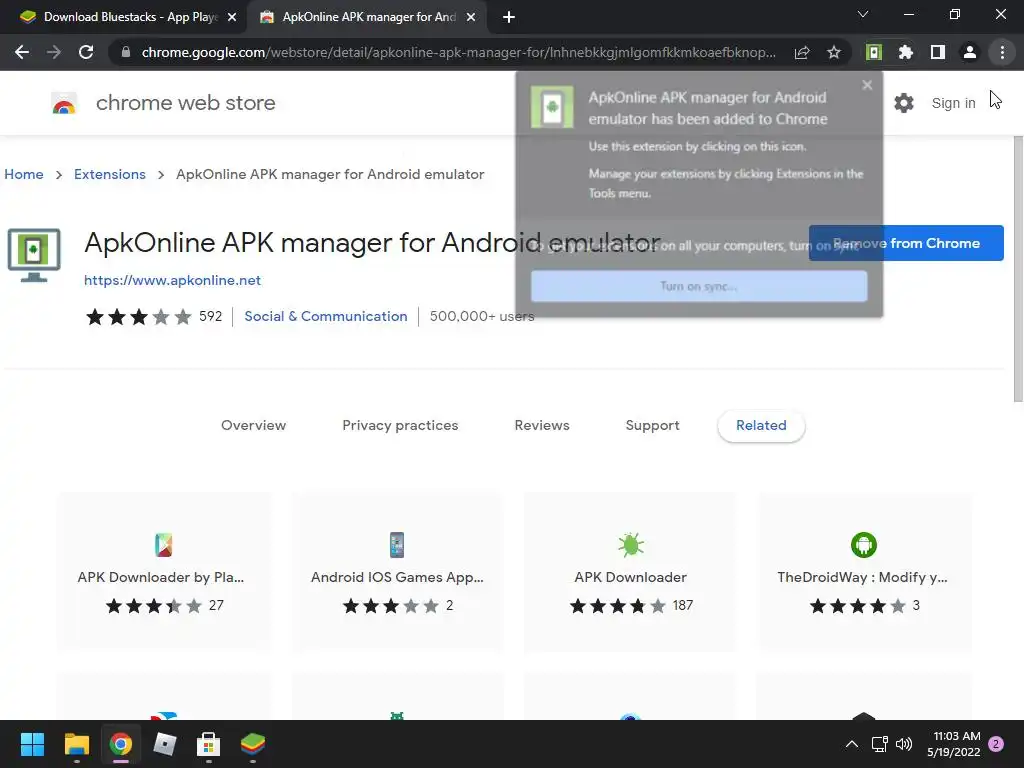Open BlueStacks from the taskbar
The height and width of the screenshot is (768, 1024).
[x=253, y=744]
